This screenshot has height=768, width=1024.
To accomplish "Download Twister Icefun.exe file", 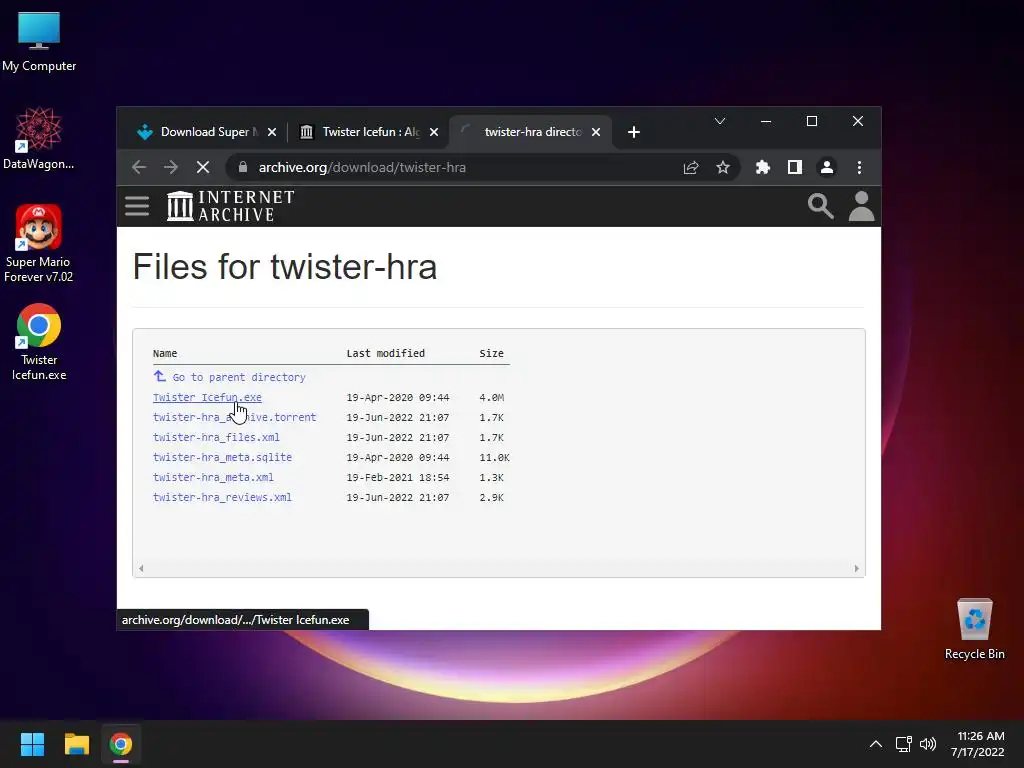I will coord(207,397).
